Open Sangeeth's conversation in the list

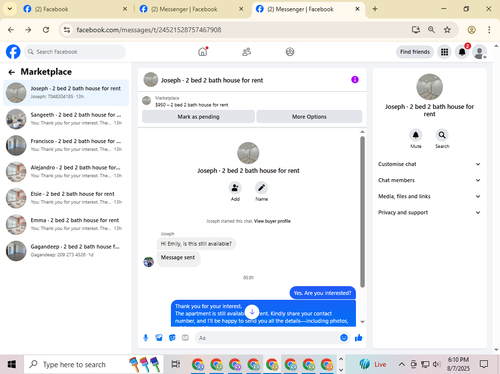coord(66,119)
